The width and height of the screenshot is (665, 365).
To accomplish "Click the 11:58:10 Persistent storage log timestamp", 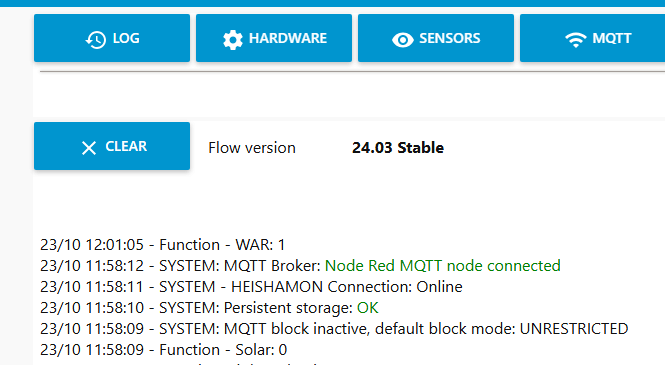I will click(x=92, y=308).
